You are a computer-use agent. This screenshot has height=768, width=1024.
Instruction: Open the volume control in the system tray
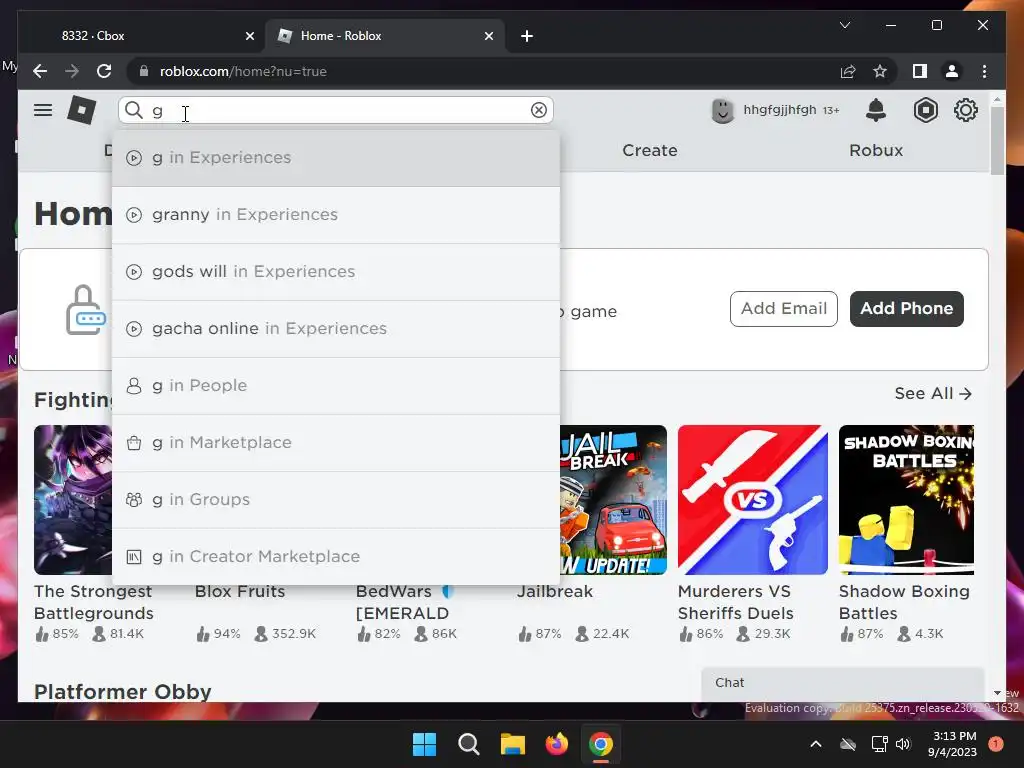(x=903, y=744)
